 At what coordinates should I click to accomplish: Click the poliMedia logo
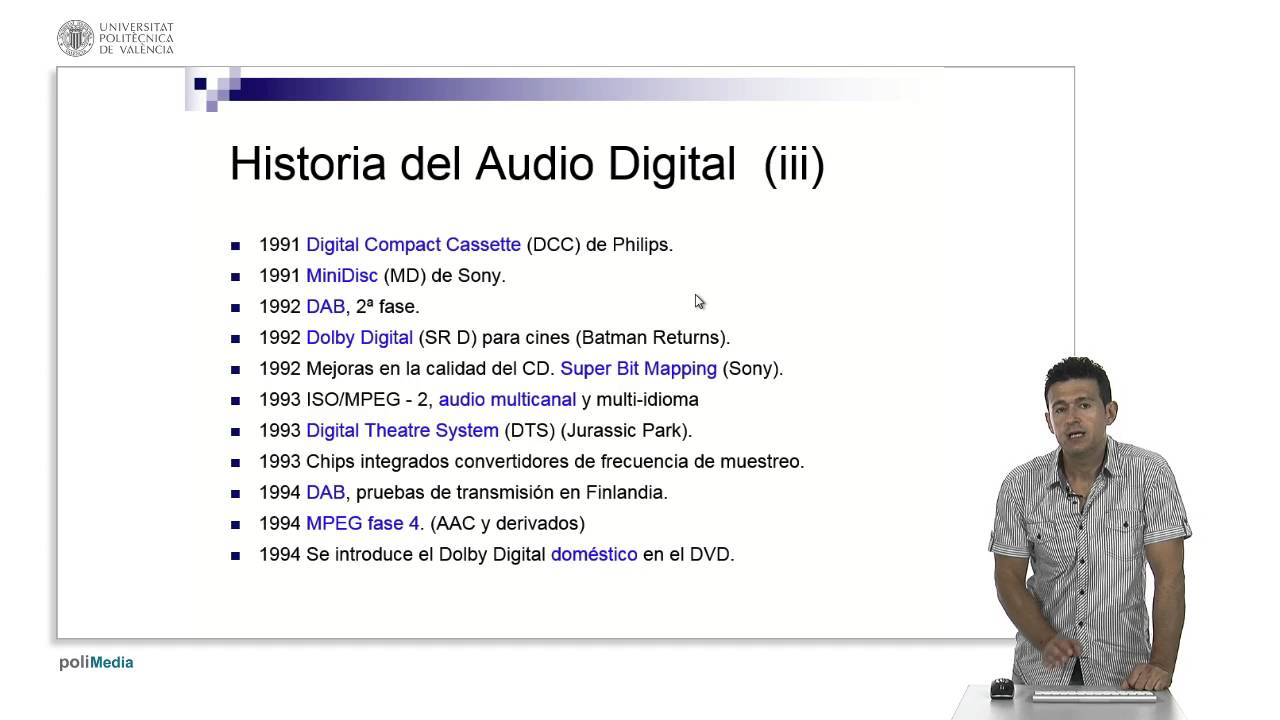coord(96,662)
